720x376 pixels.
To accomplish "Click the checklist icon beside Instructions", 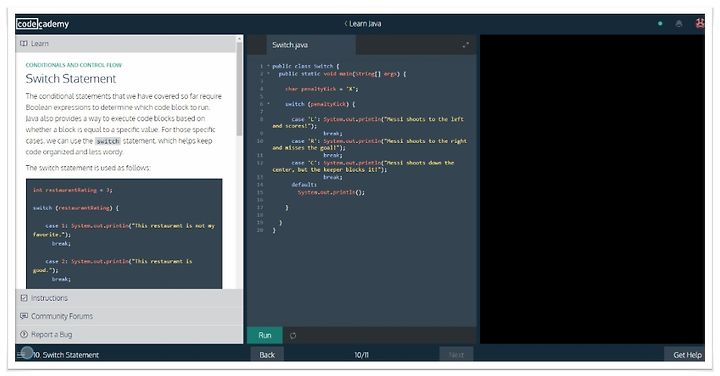I will (24, 298).
